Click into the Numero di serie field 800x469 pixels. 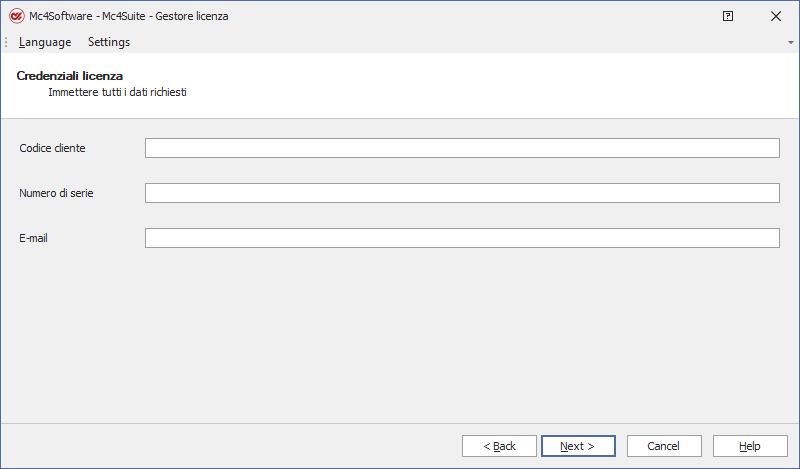click(x=461, y=193)
